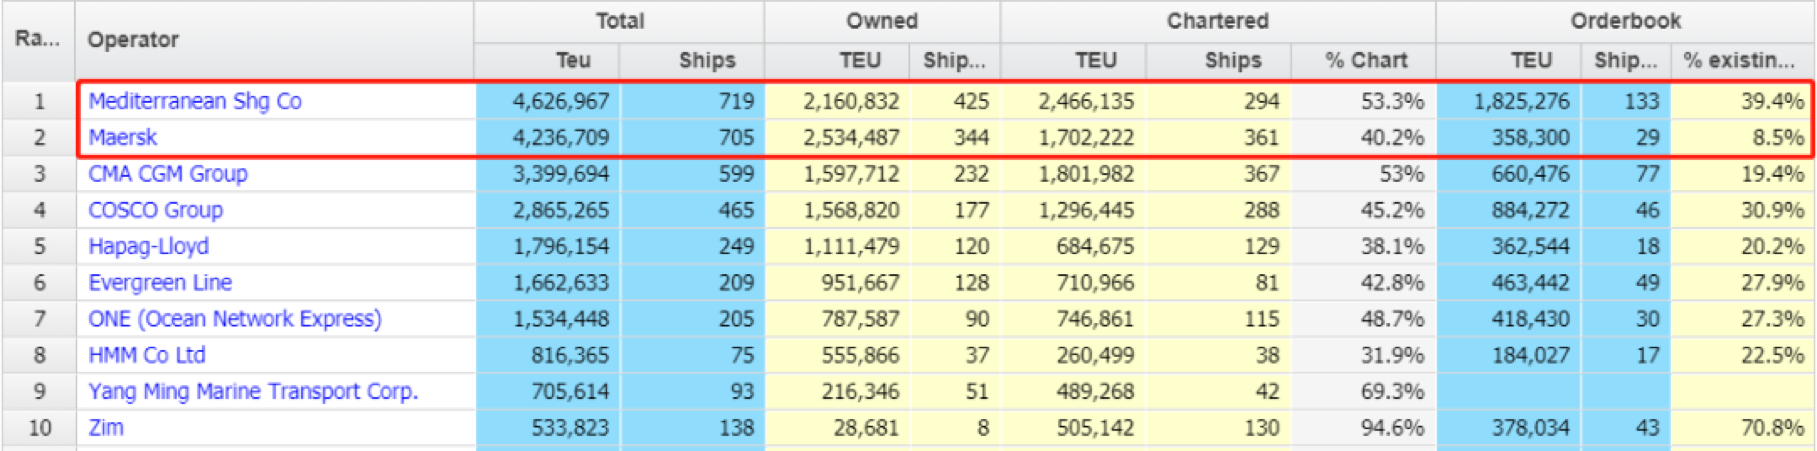This screenshot has height=451, width=1817.
Task: Open the Mediterranean Shg Co operator link
Action: click(x=195, y=101)
